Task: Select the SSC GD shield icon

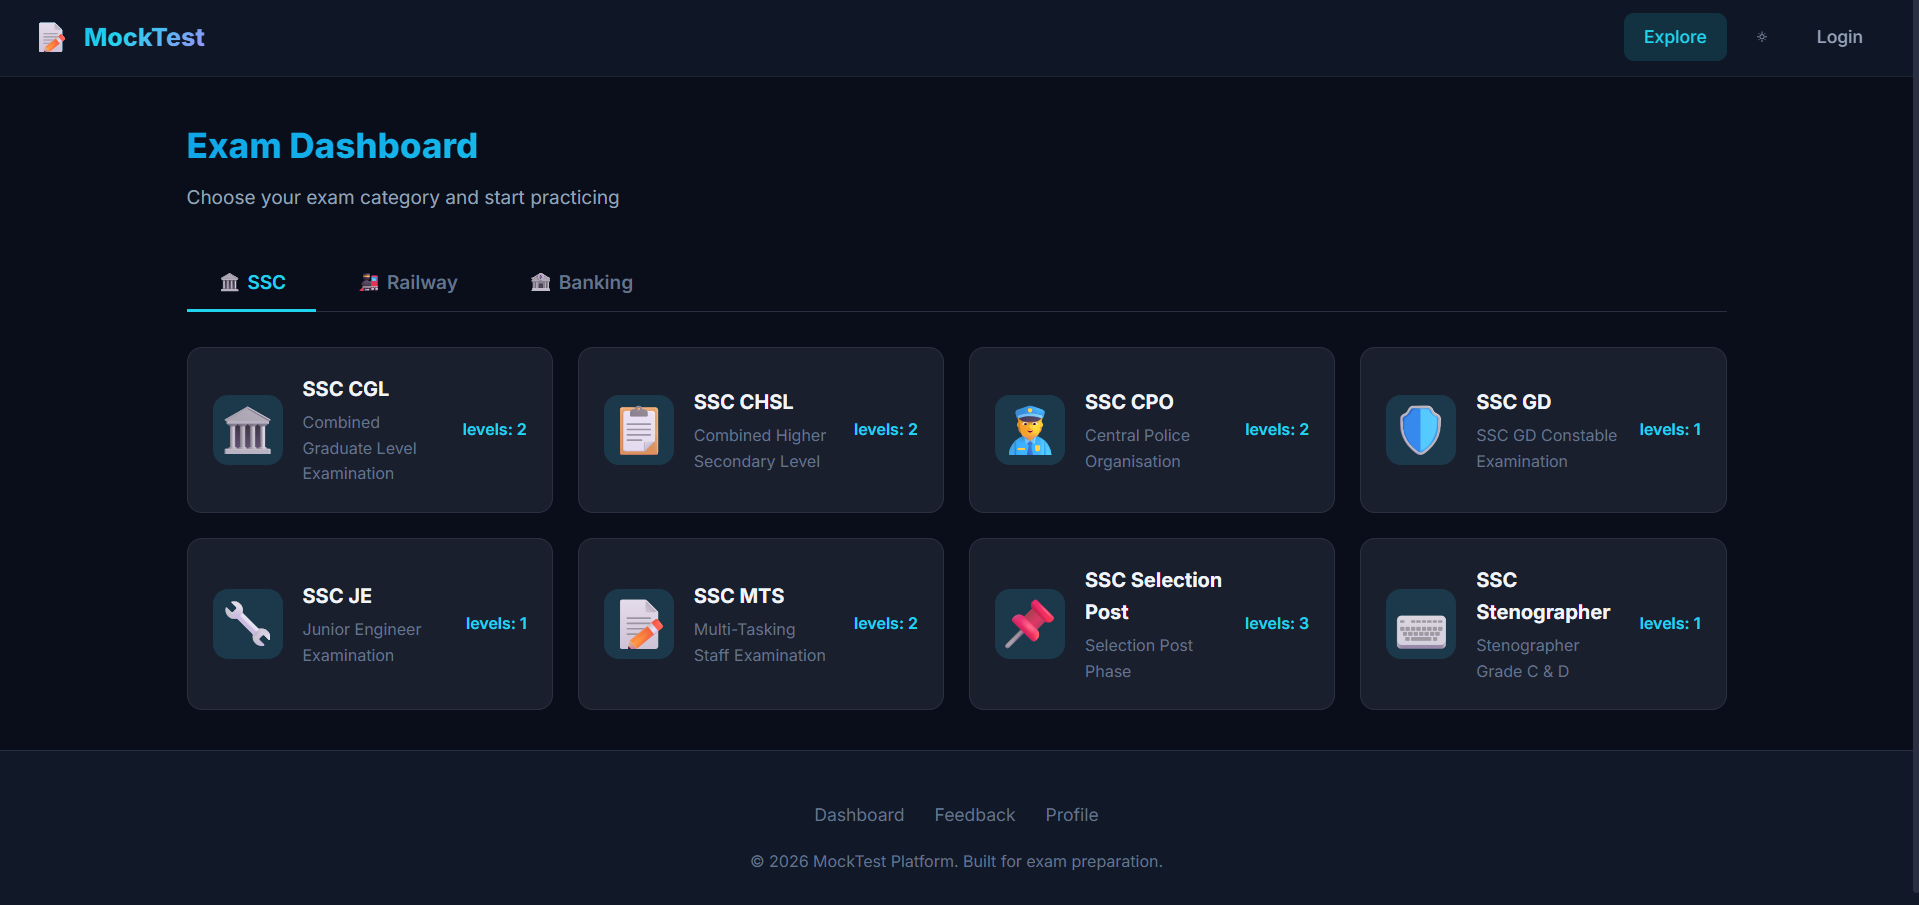Action: [1420, 430]
